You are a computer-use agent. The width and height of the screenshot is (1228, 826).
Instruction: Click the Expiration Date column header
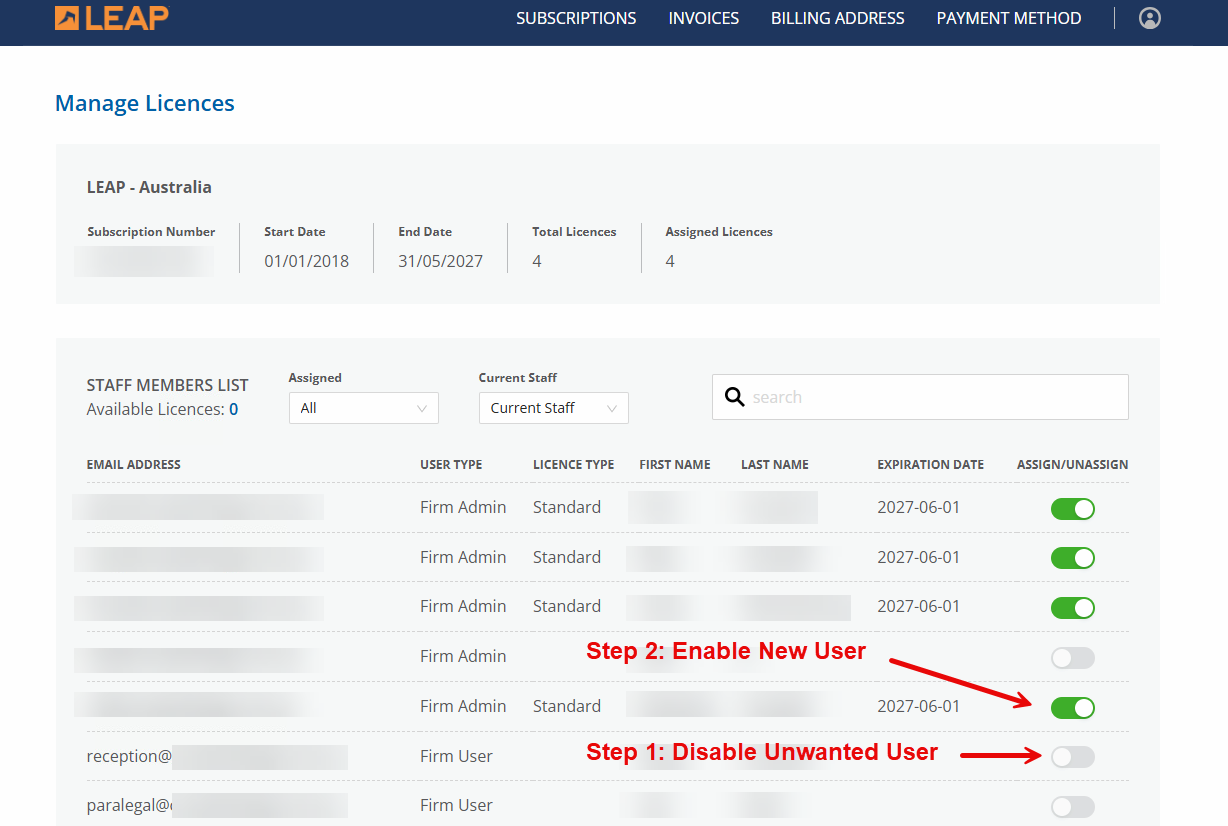tap(930, 465)
